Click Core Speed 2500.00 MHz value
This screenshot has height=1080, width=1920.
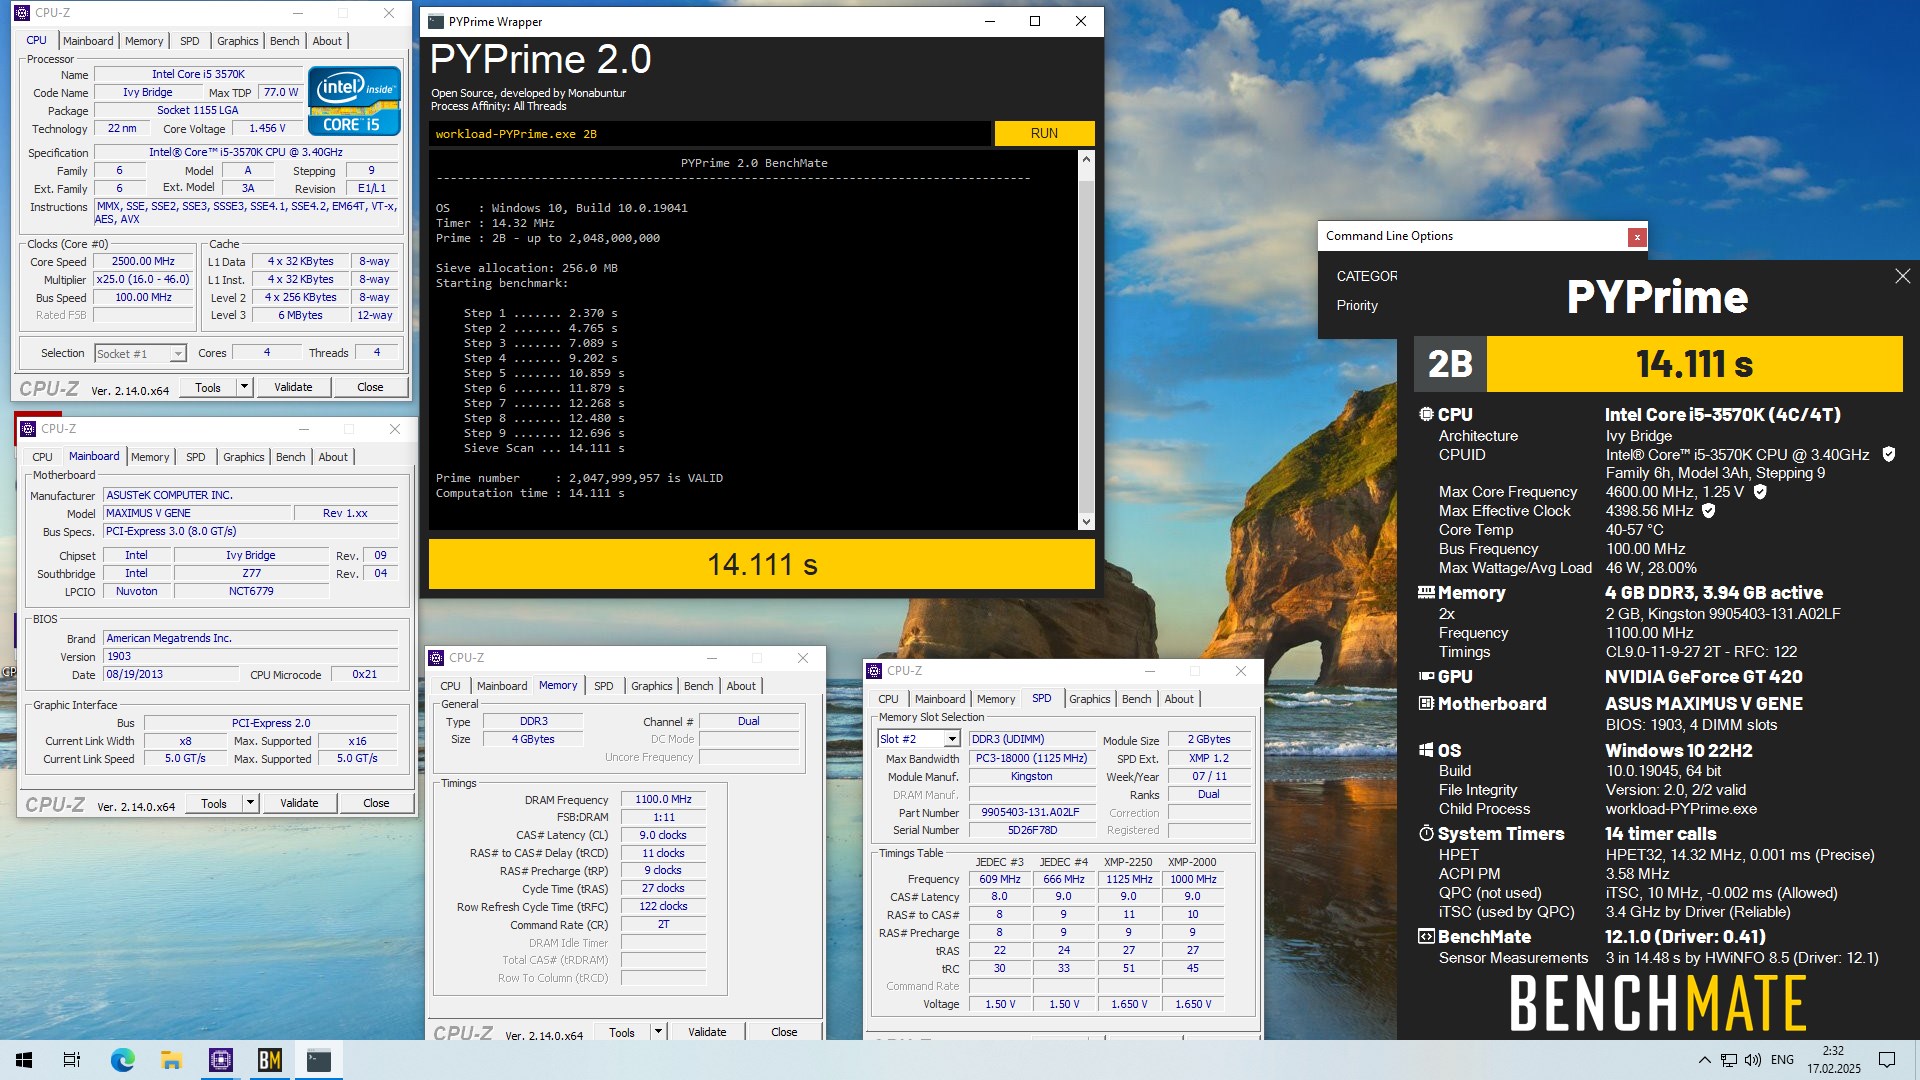click(143, 261)
